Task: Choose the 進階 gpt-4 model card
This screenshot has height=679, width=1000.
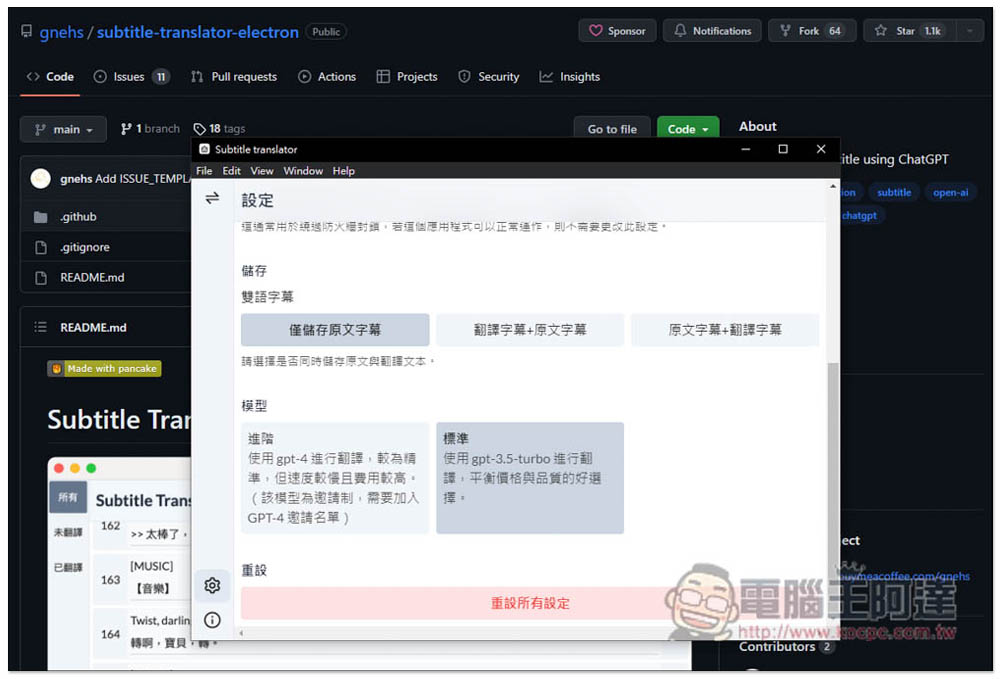Action: pyautogui.click(x=335, y=478)
